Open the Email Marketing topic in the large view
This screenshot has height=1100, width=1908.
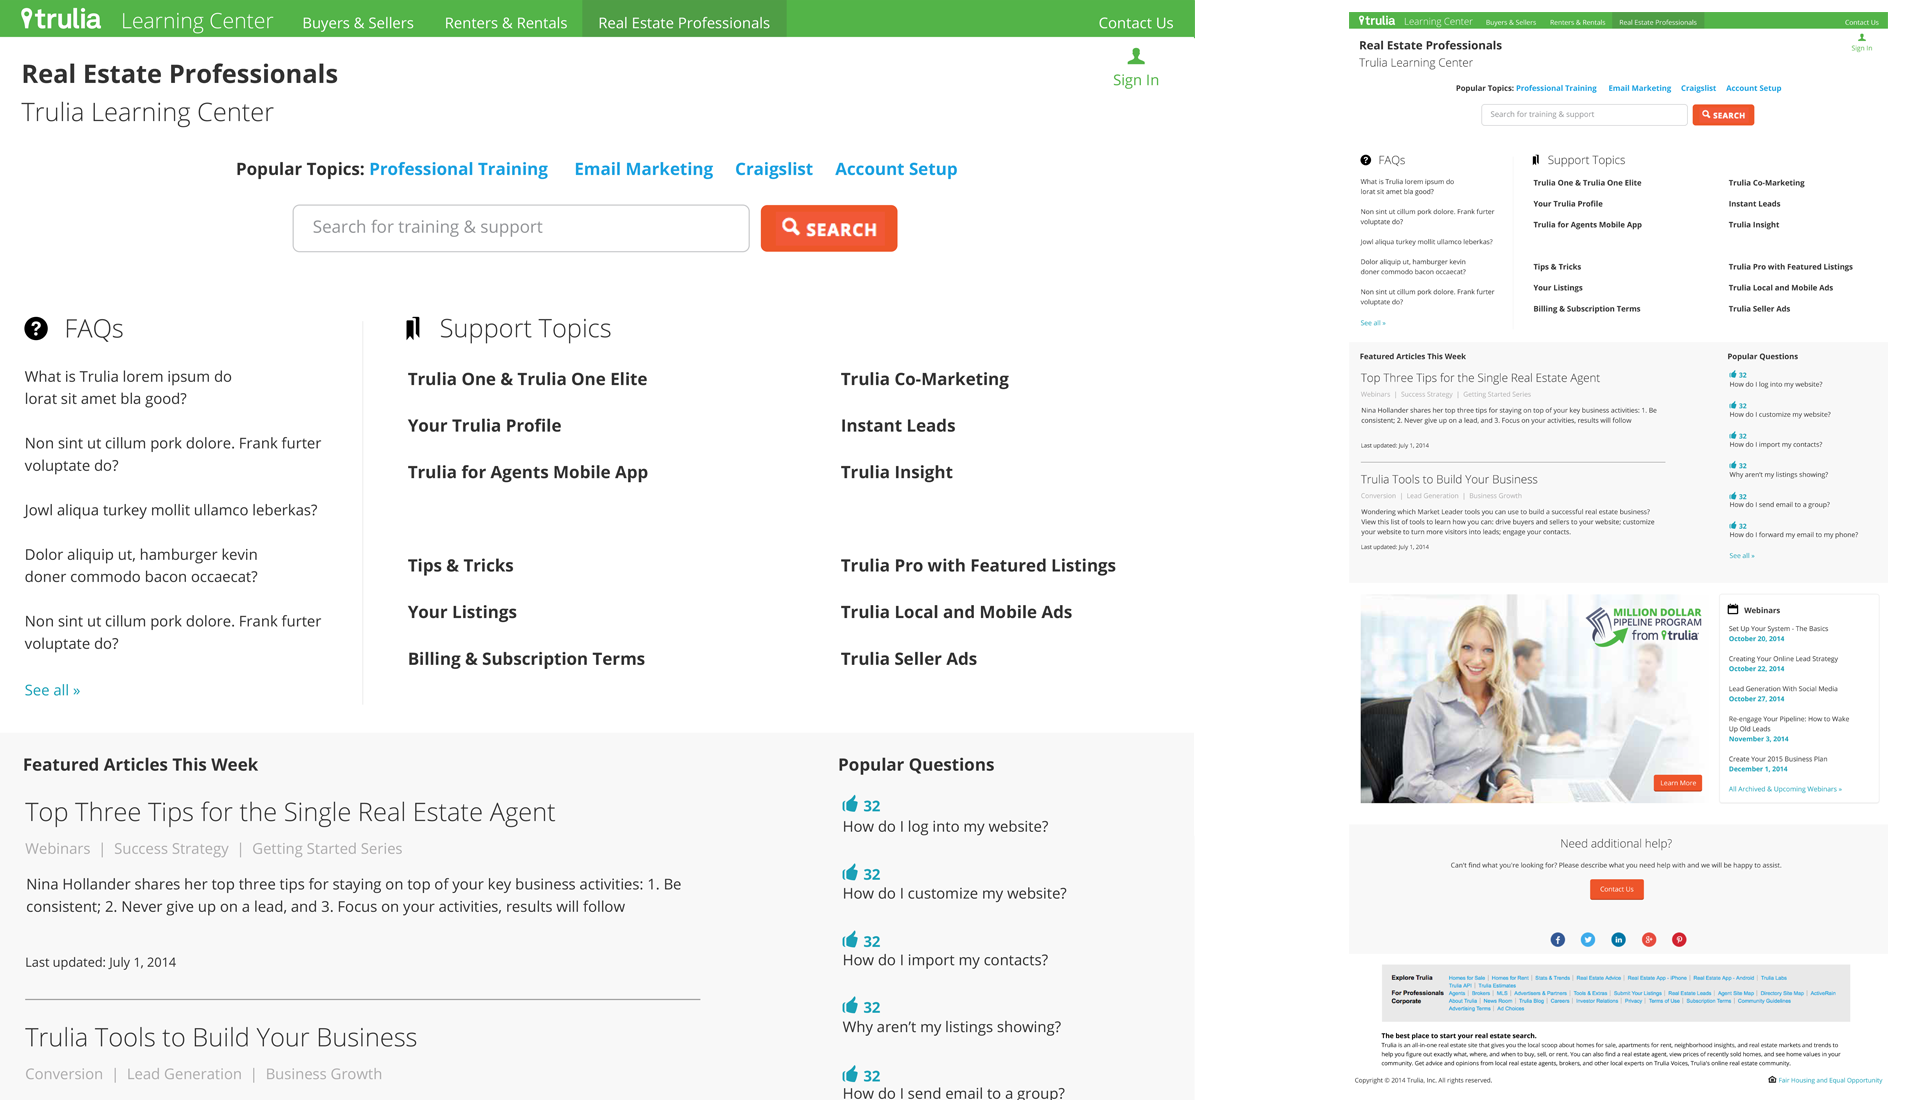click(643, 169)
